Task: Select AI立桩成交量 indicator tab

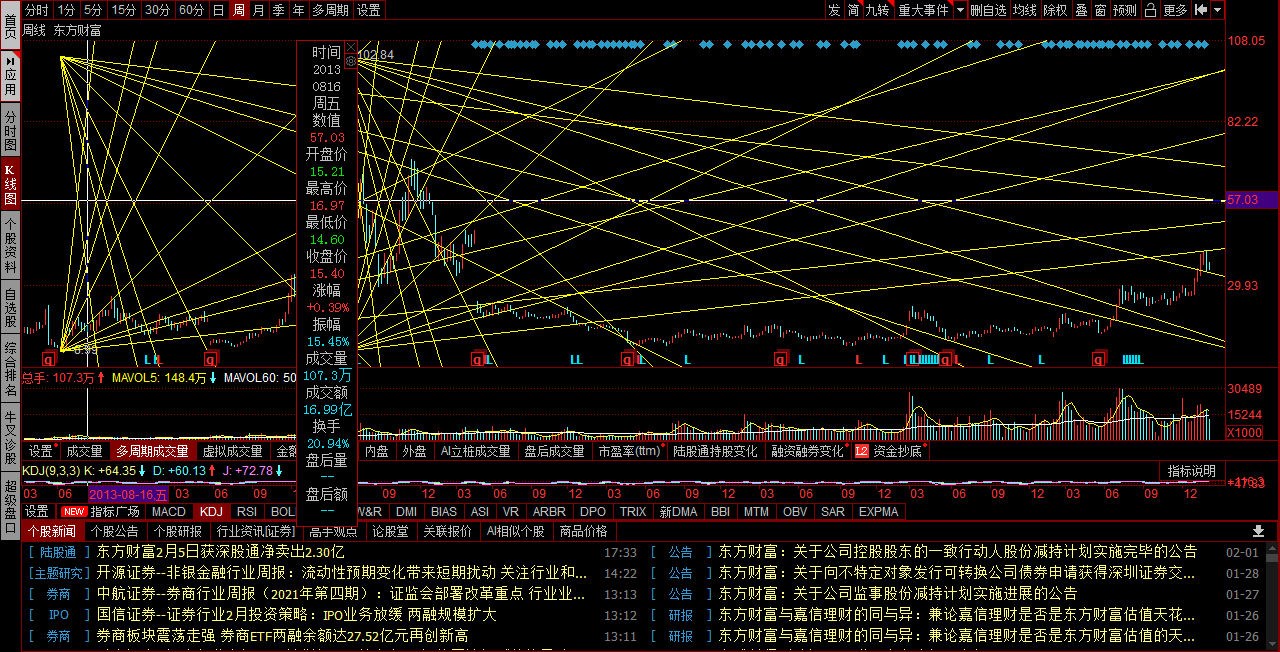Action: click(476, 452)
